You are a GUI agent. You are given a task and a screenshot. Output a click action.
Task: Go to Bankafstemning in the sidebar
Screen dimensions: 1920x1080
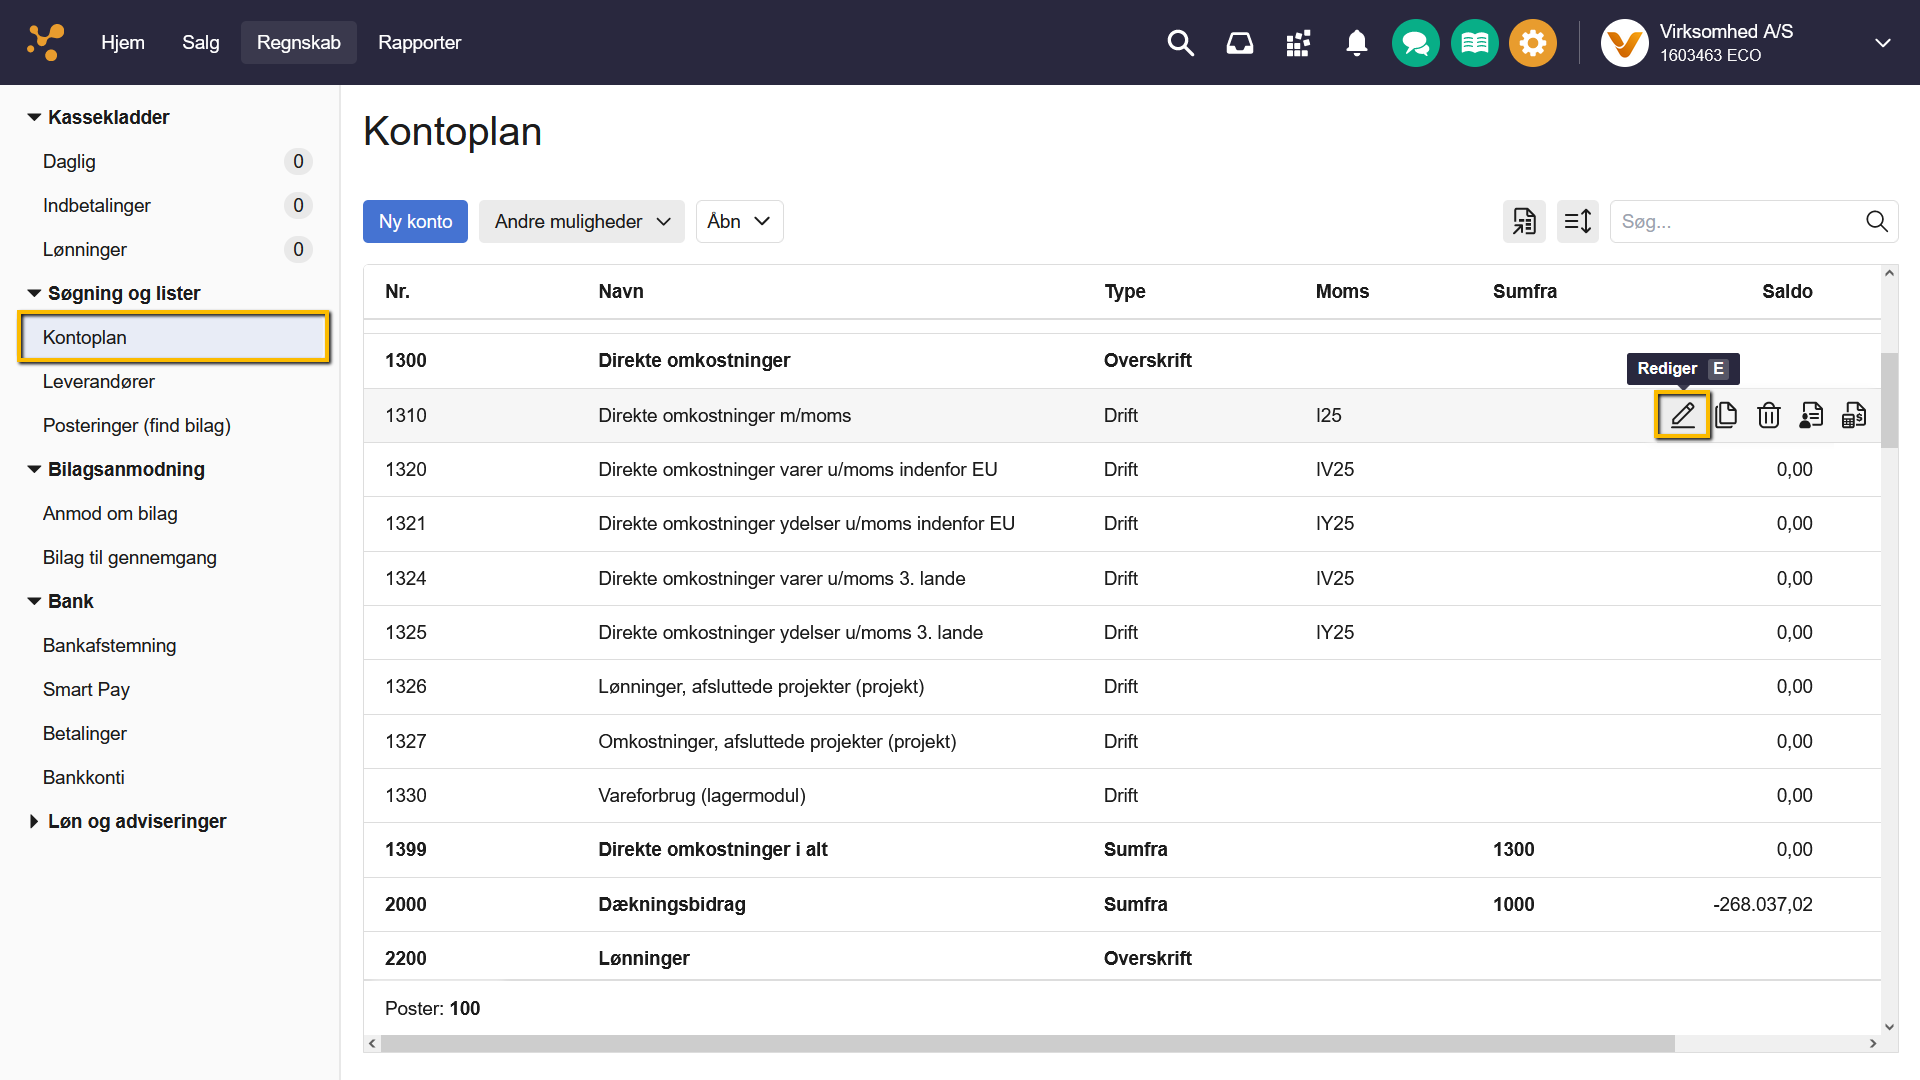coord(109,645)
